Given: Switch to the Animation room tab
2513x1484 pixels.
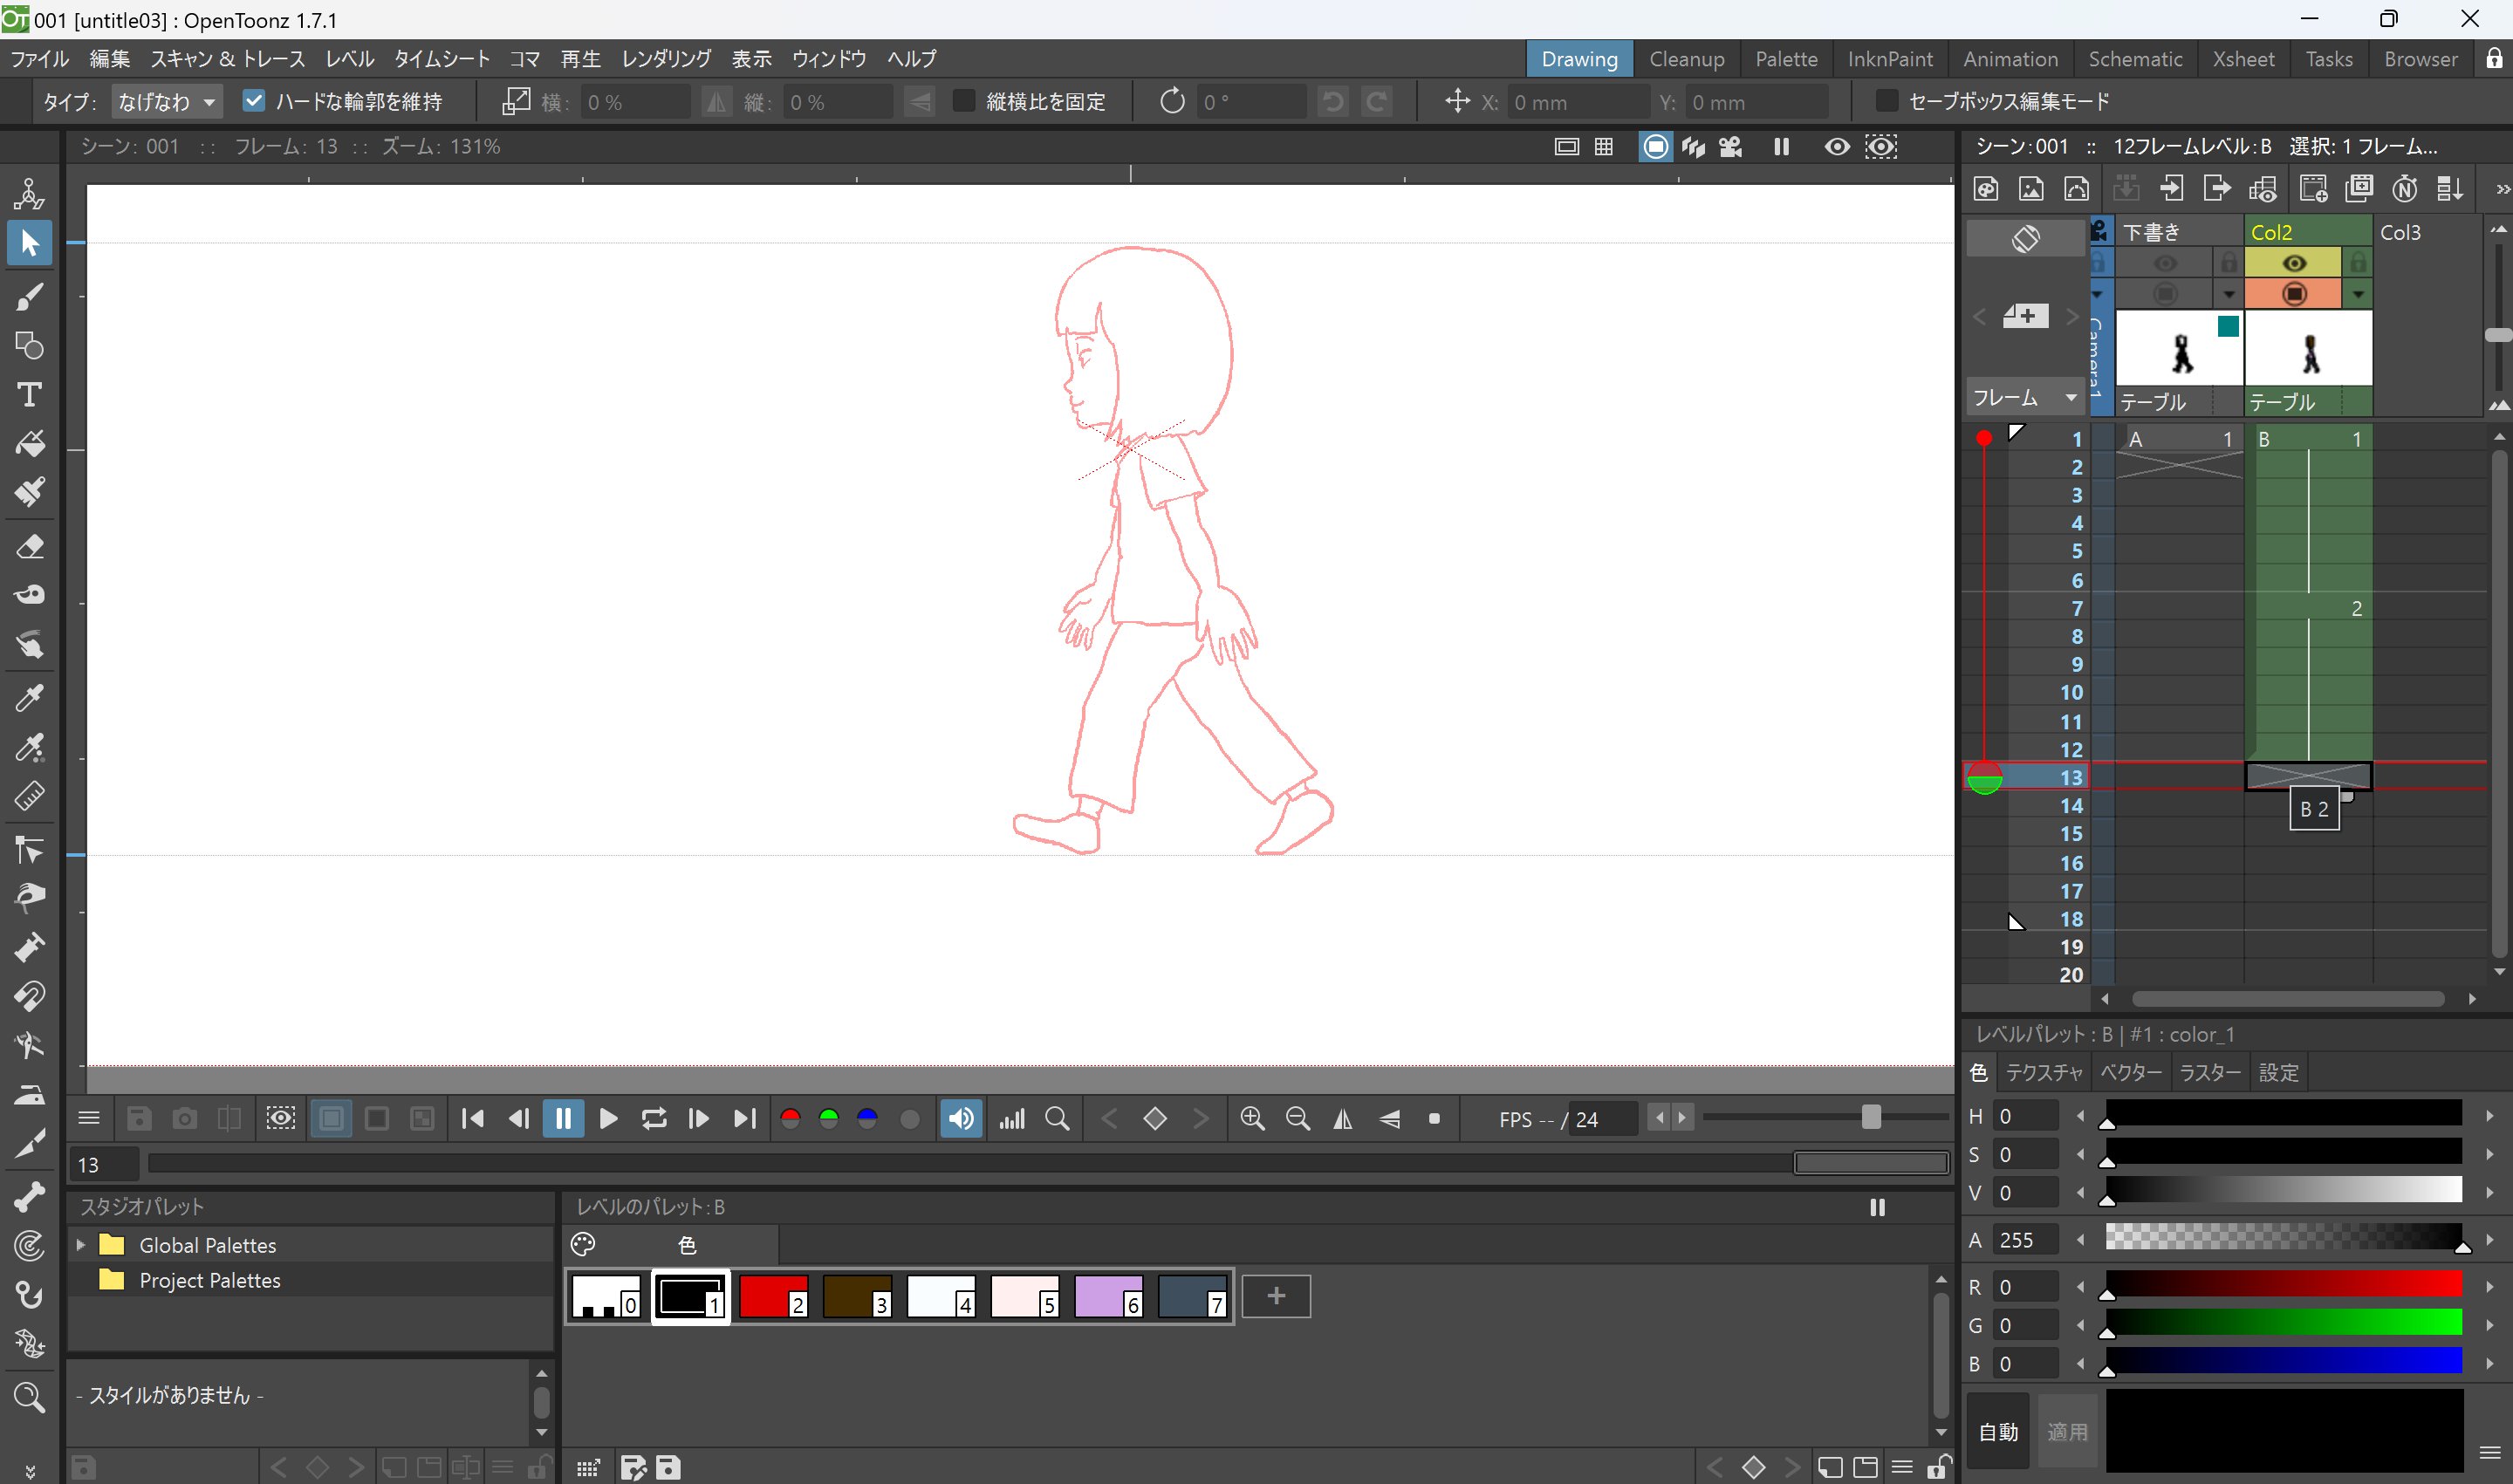Looking at the screenshot, I should [2010, 59].
